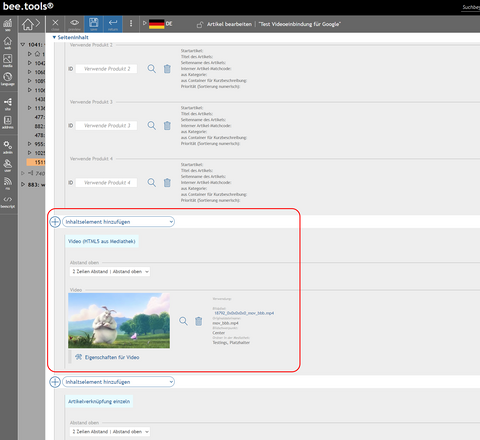Screen dimensions: 480x440
Task: Delete the video file with trash icon
Action: 199,321
